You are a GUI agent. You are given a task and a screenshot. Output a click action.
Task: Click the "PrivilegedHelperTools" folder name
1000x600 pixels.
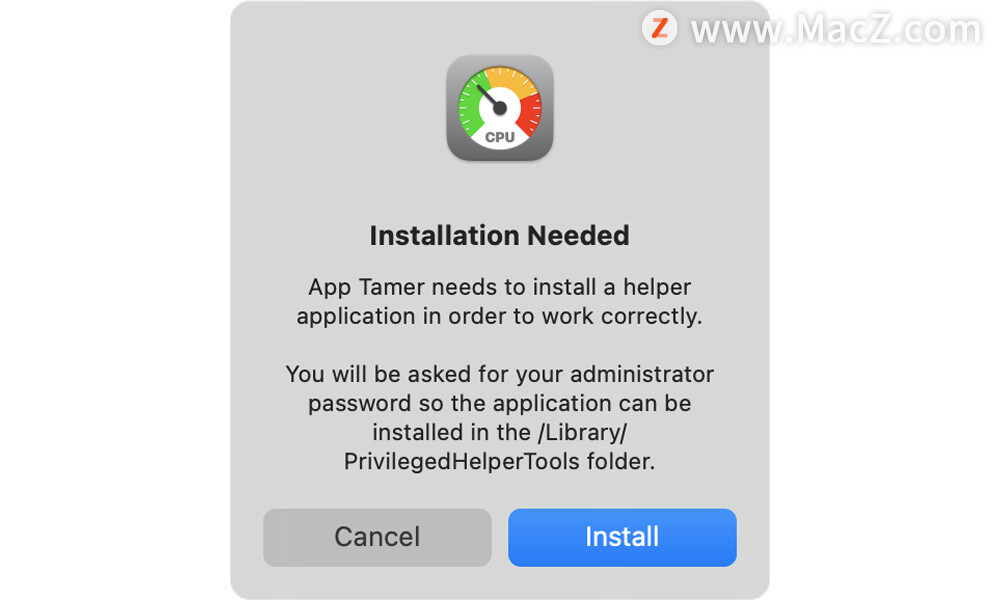point(462,461)
